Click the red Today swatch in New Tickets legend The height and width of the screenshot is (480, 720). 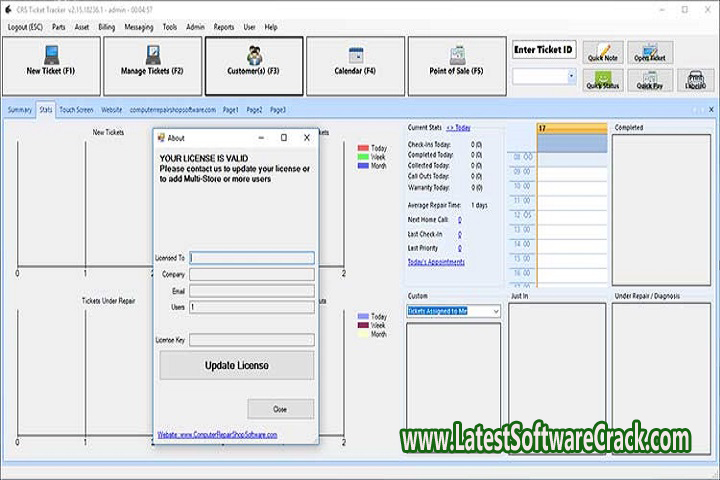(363, 148)
